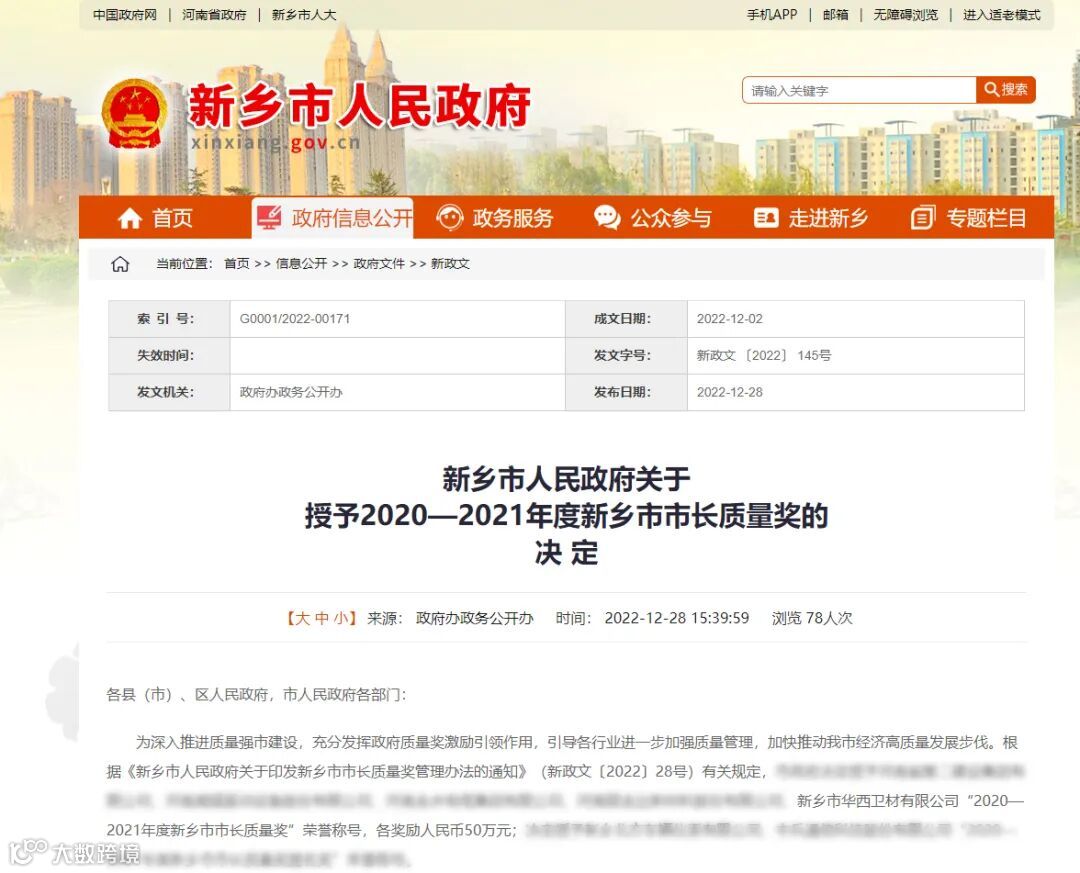Click the 新乡市人民政府 site title

point(359,105)
